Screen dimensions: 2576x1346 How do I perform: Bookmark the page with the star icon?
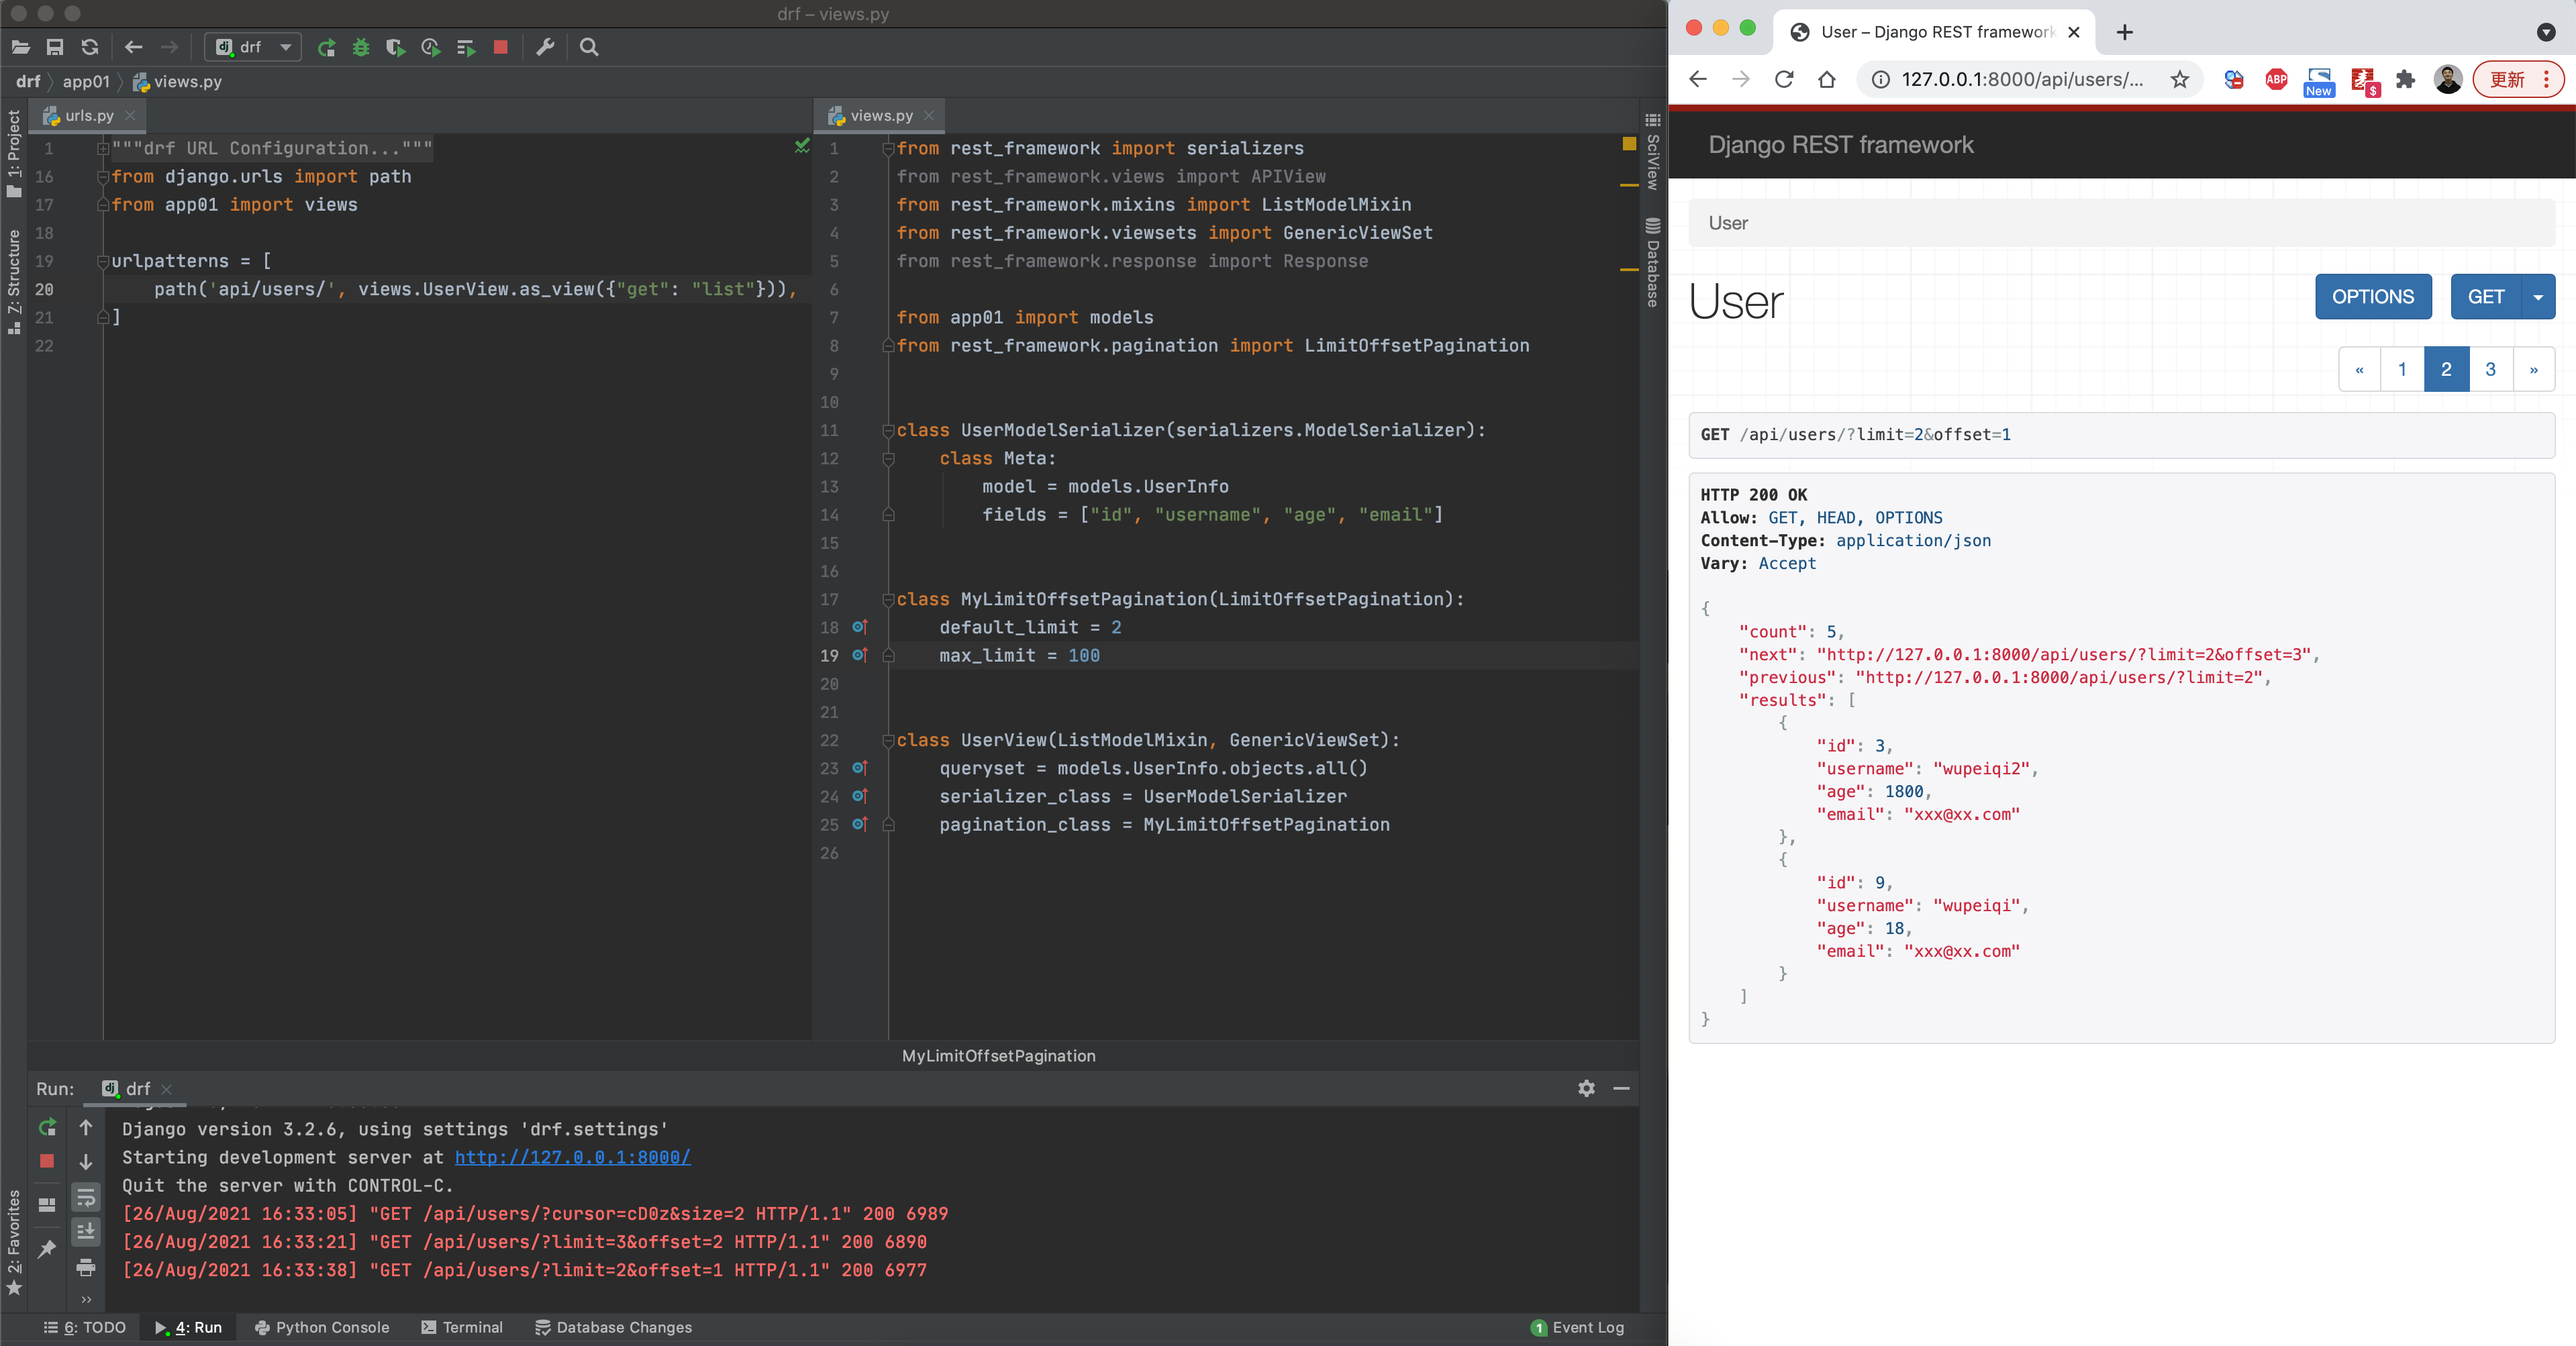2180,80
